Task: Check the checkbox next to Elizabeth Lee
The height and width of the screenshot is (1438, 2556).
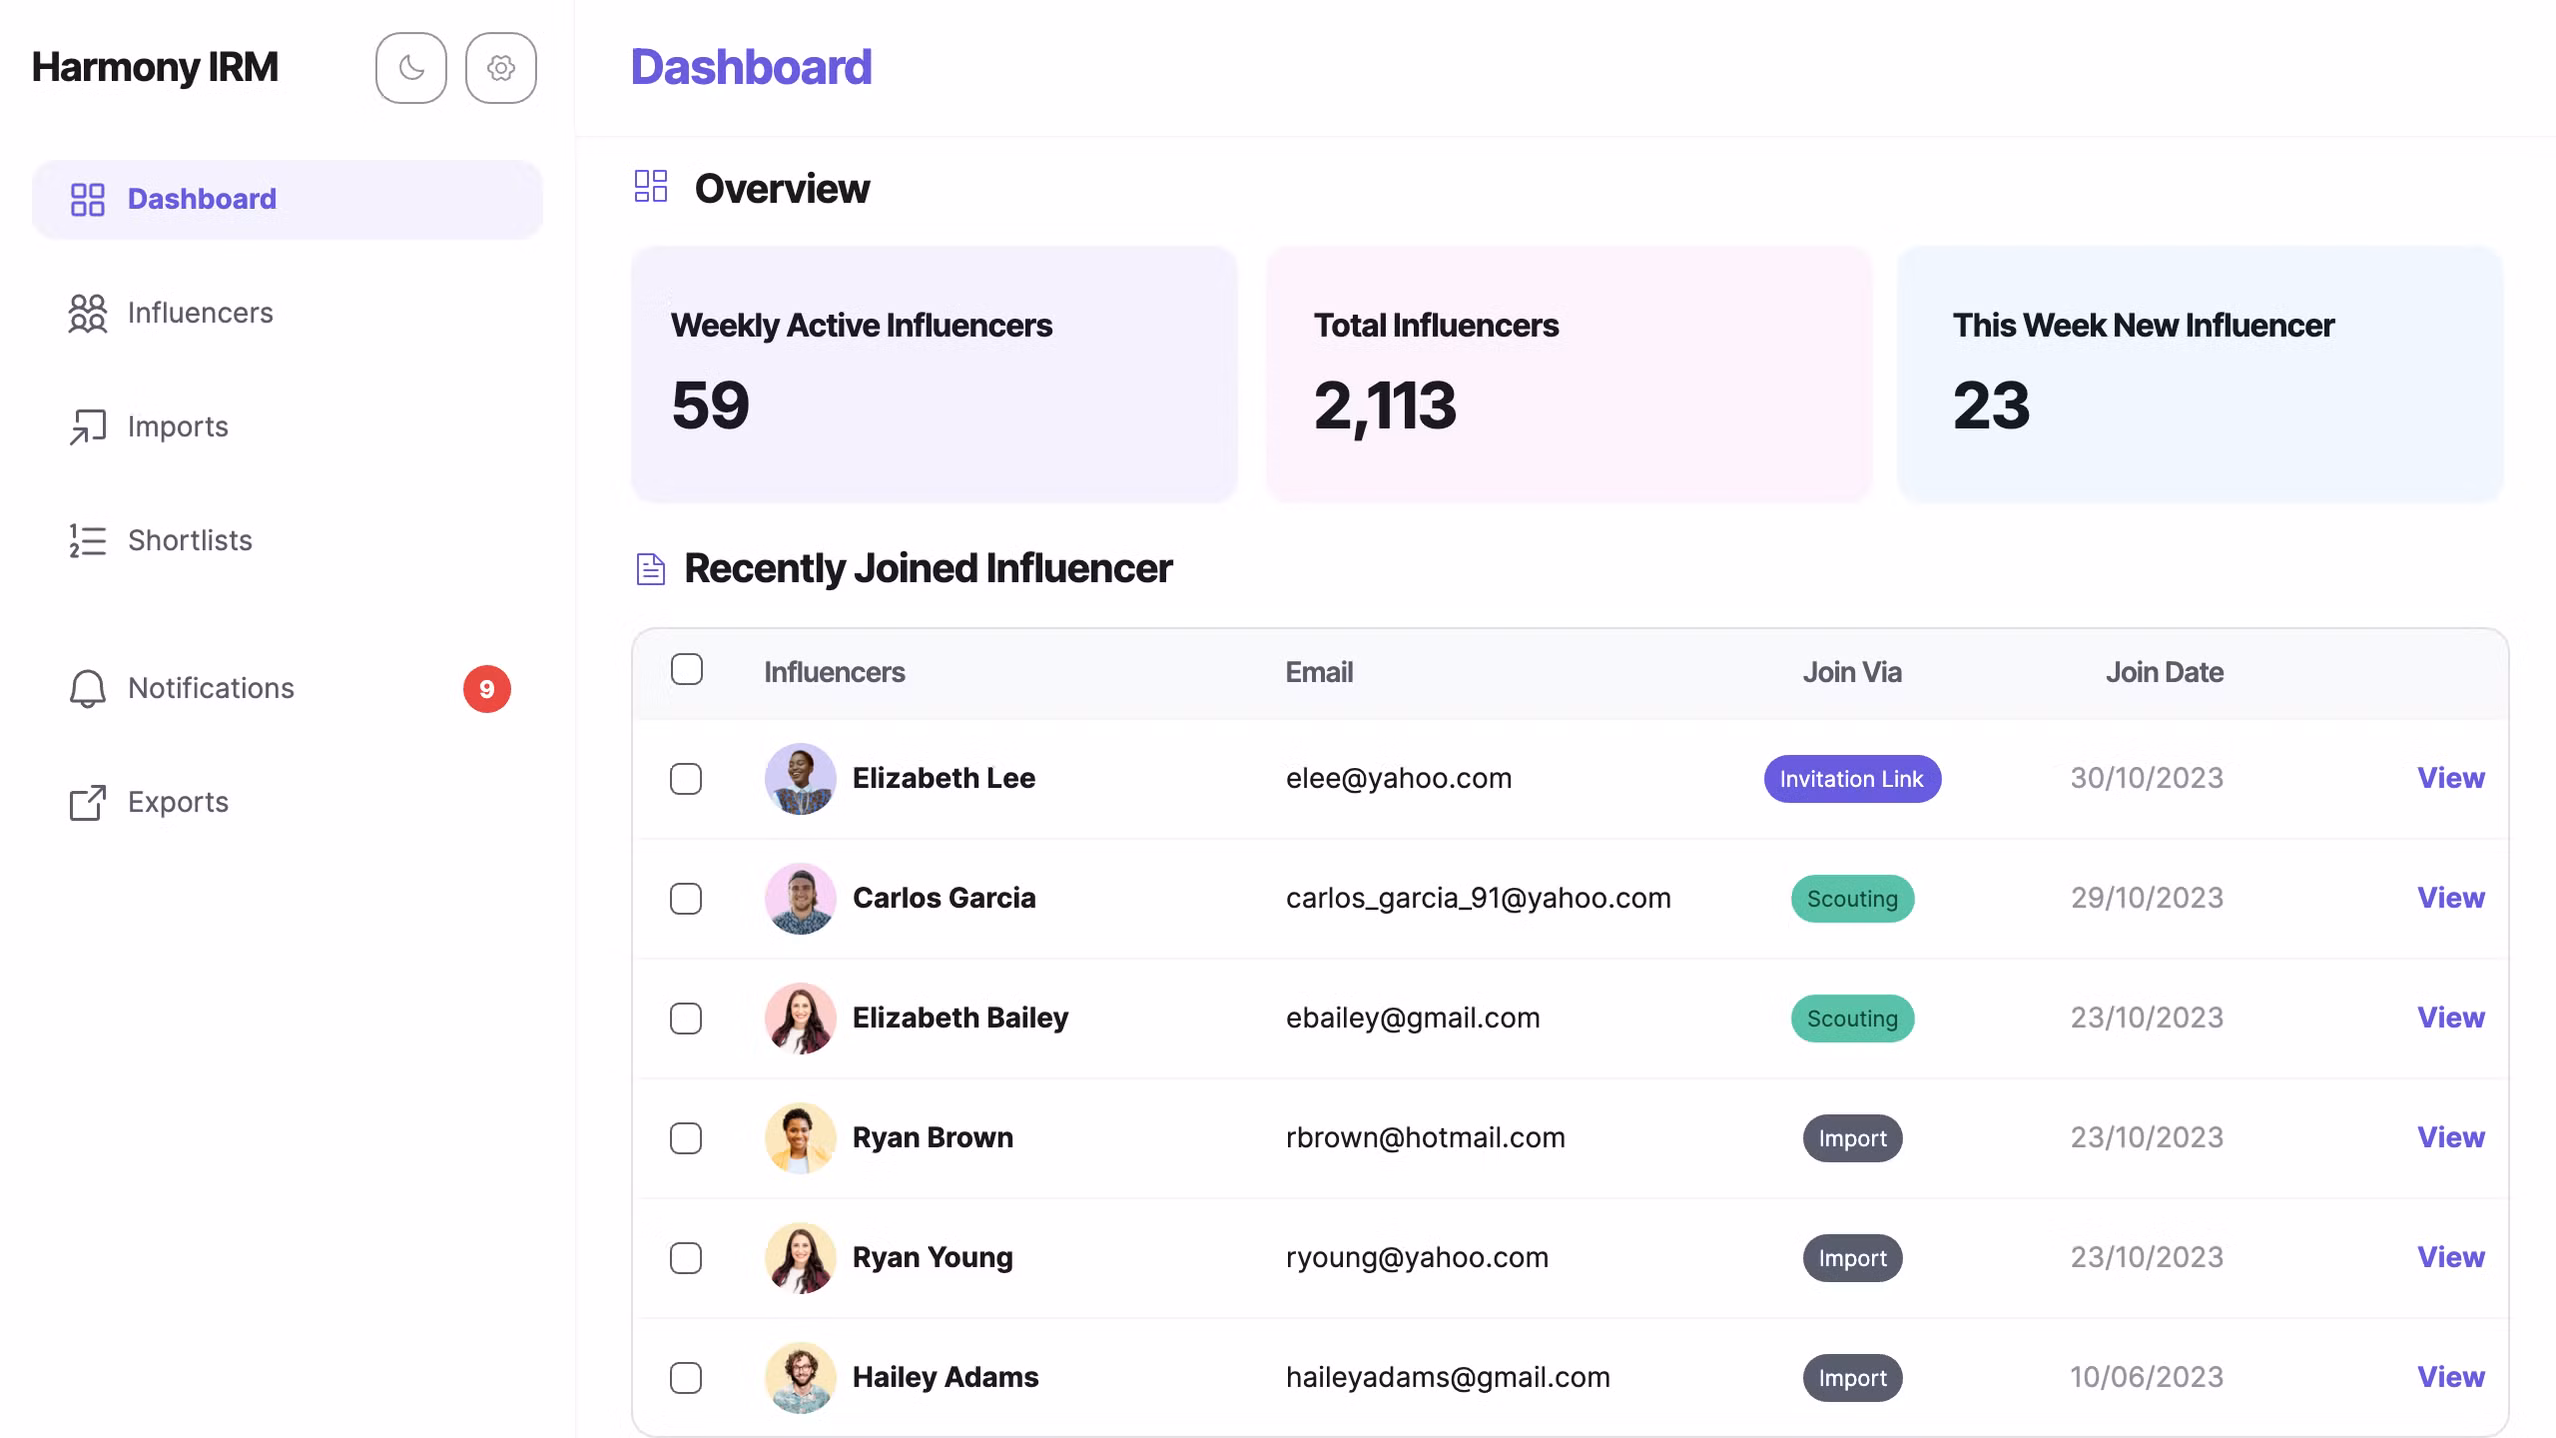Action: tap(687, 778)
